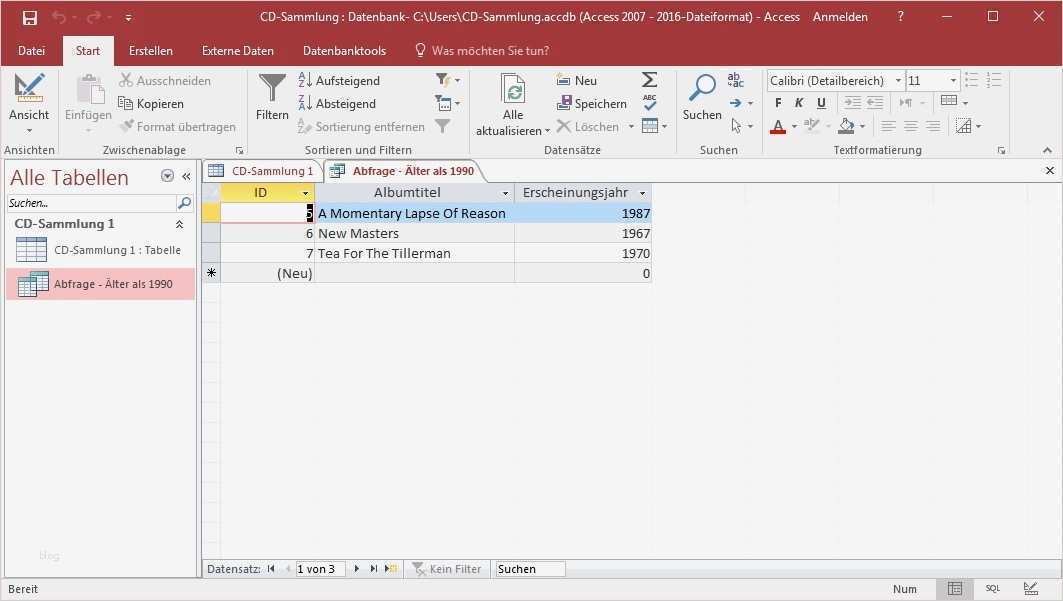The width and height of the screenshot is (1063, 601).
Task: Open the Suchen find tool
Action: (x=701, y=100)
